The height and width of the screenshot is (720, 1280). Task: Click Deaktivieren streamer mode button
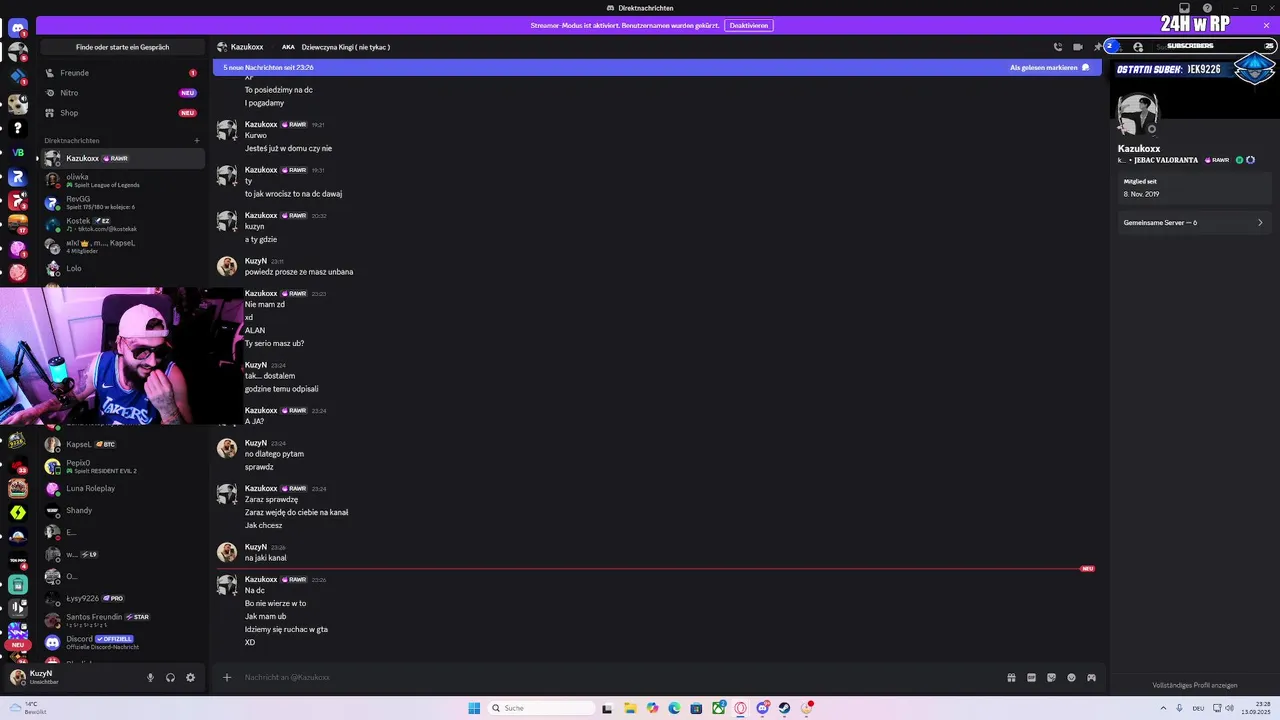point(748,25)
